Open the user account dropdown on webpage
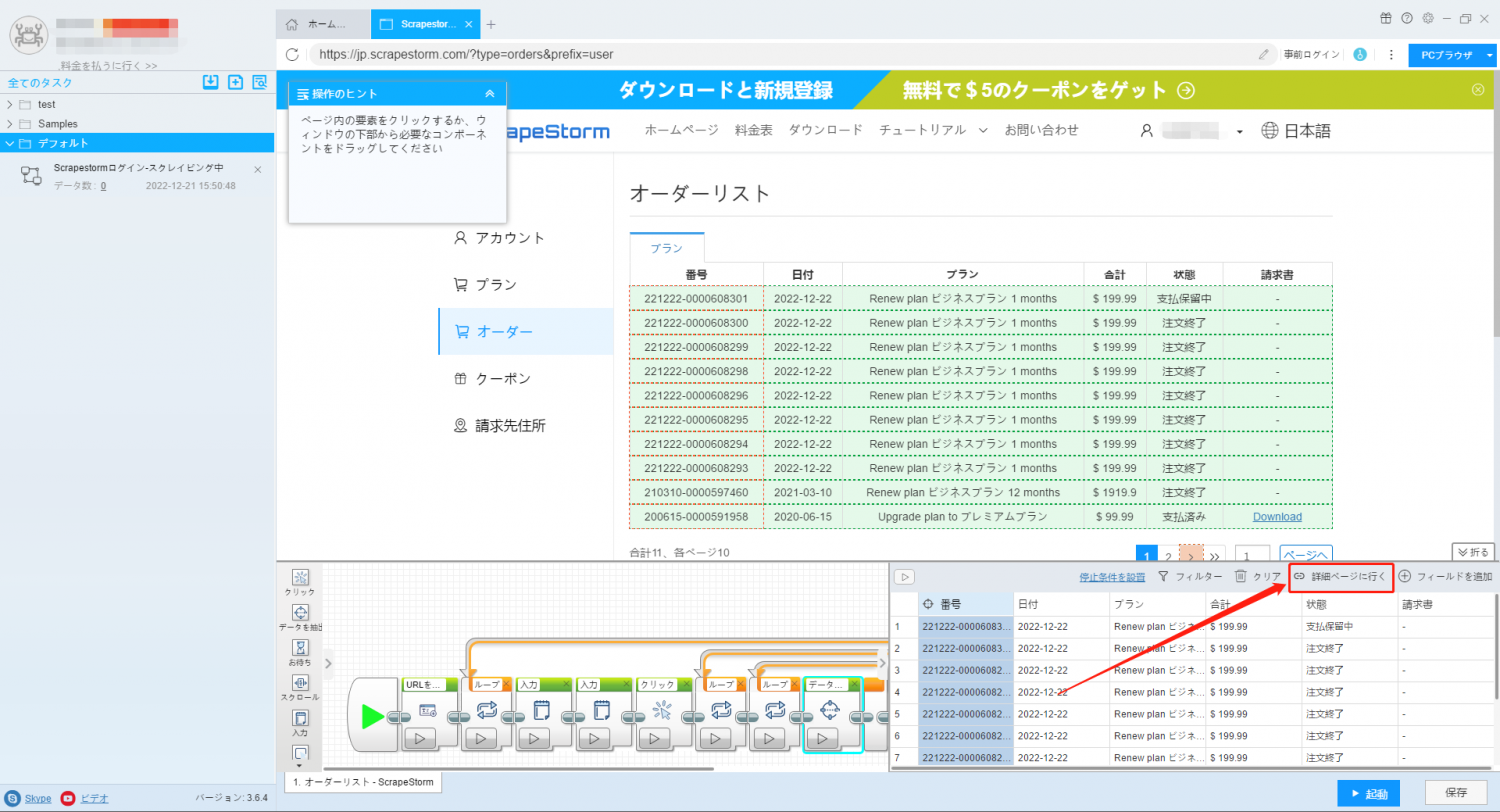 (x=1240, y=131)
